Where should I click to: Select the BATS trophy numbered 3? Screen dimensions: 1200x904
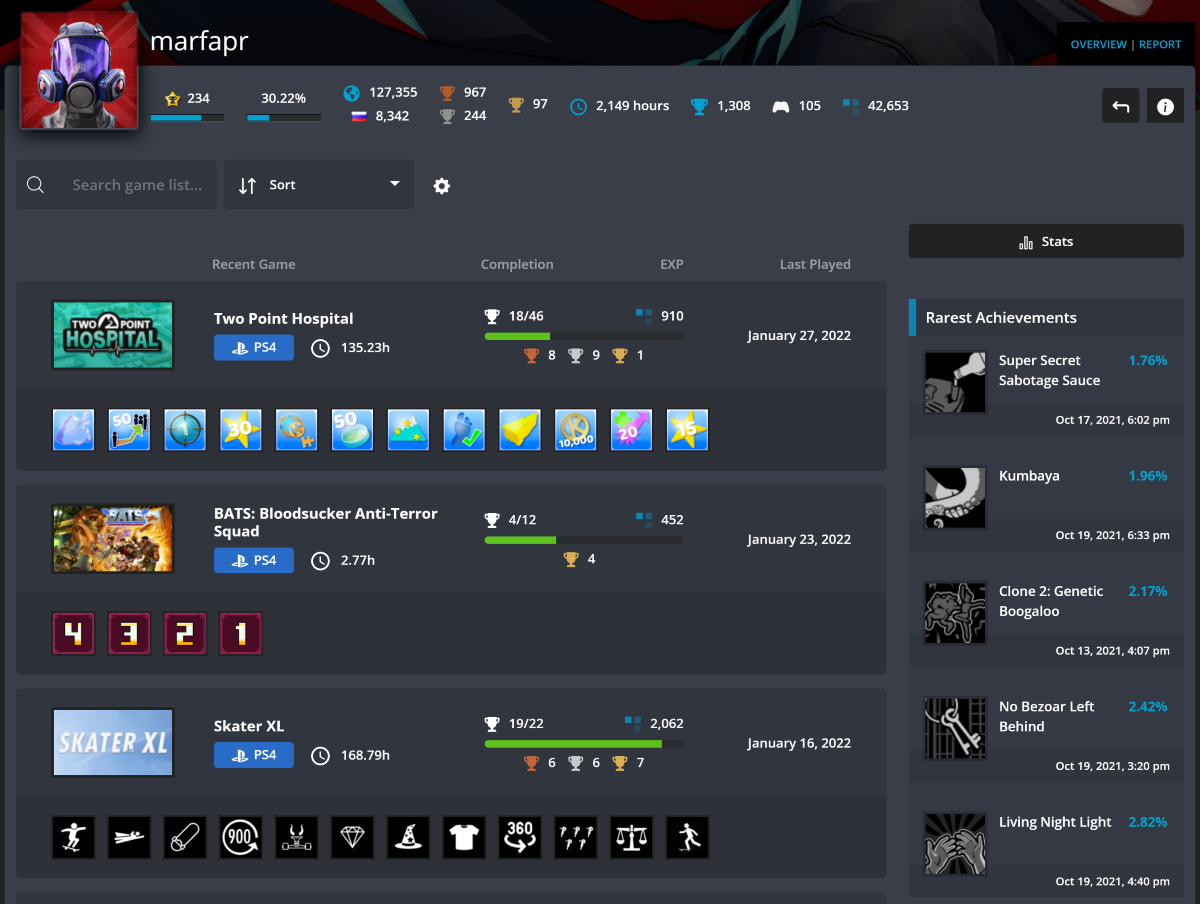point(130,634)
